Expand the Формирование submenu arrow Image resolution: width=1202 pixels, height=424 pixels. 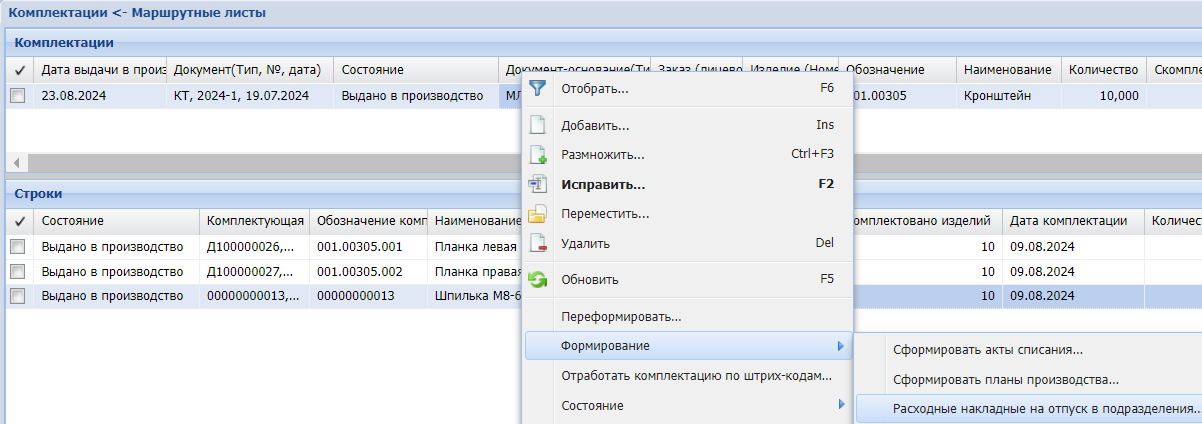coord(839,346)
